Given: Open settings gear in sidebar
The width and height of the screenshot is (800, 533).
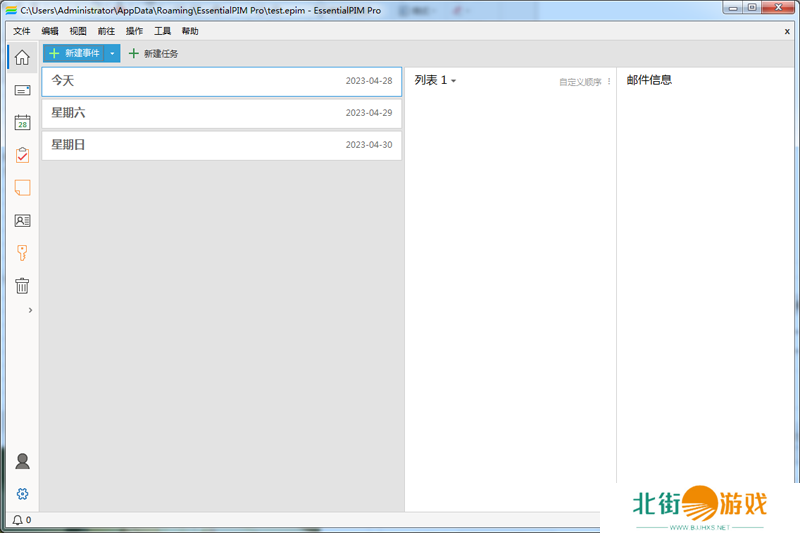Looking at the screenshot, I should [x=22, y=494].
